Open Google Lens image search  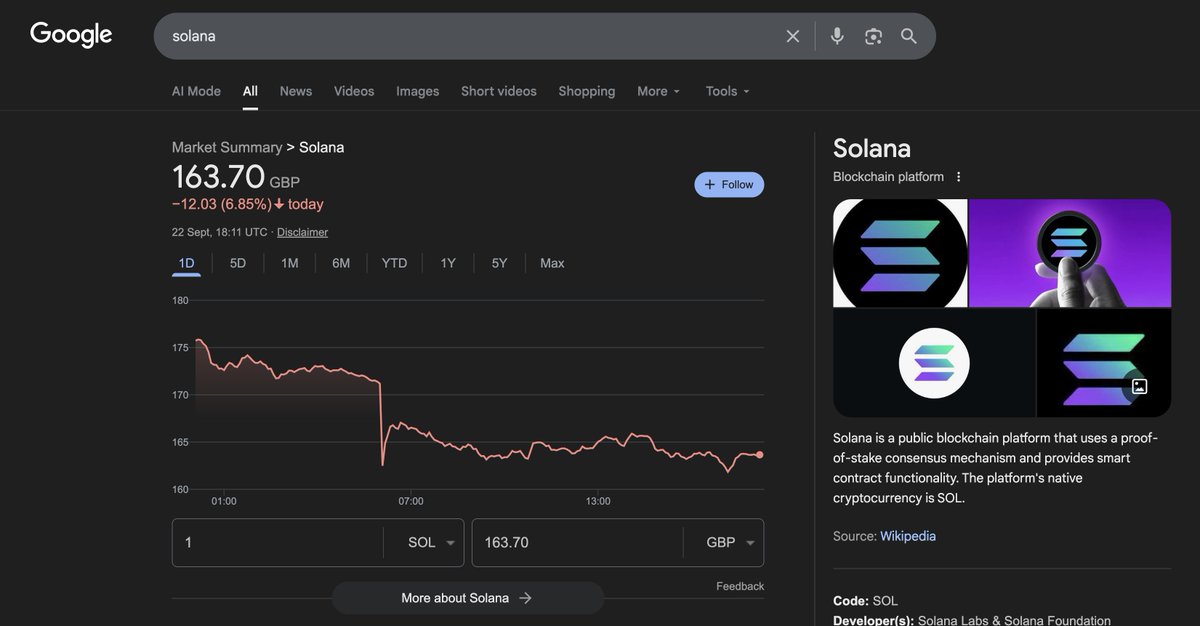[872, 35]
